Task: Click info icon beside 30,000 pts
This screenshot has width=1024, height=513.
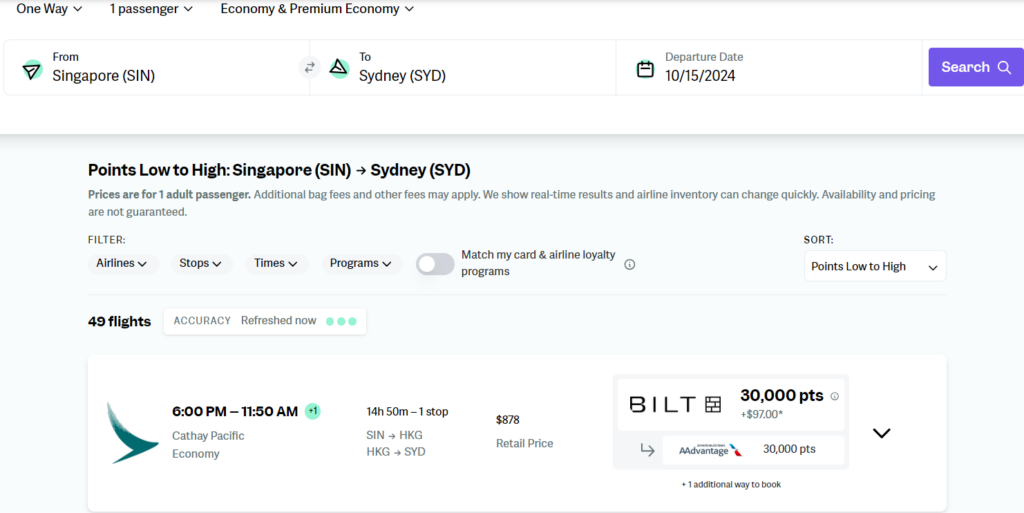Action: pyautogui.click(x=835, y=396)
